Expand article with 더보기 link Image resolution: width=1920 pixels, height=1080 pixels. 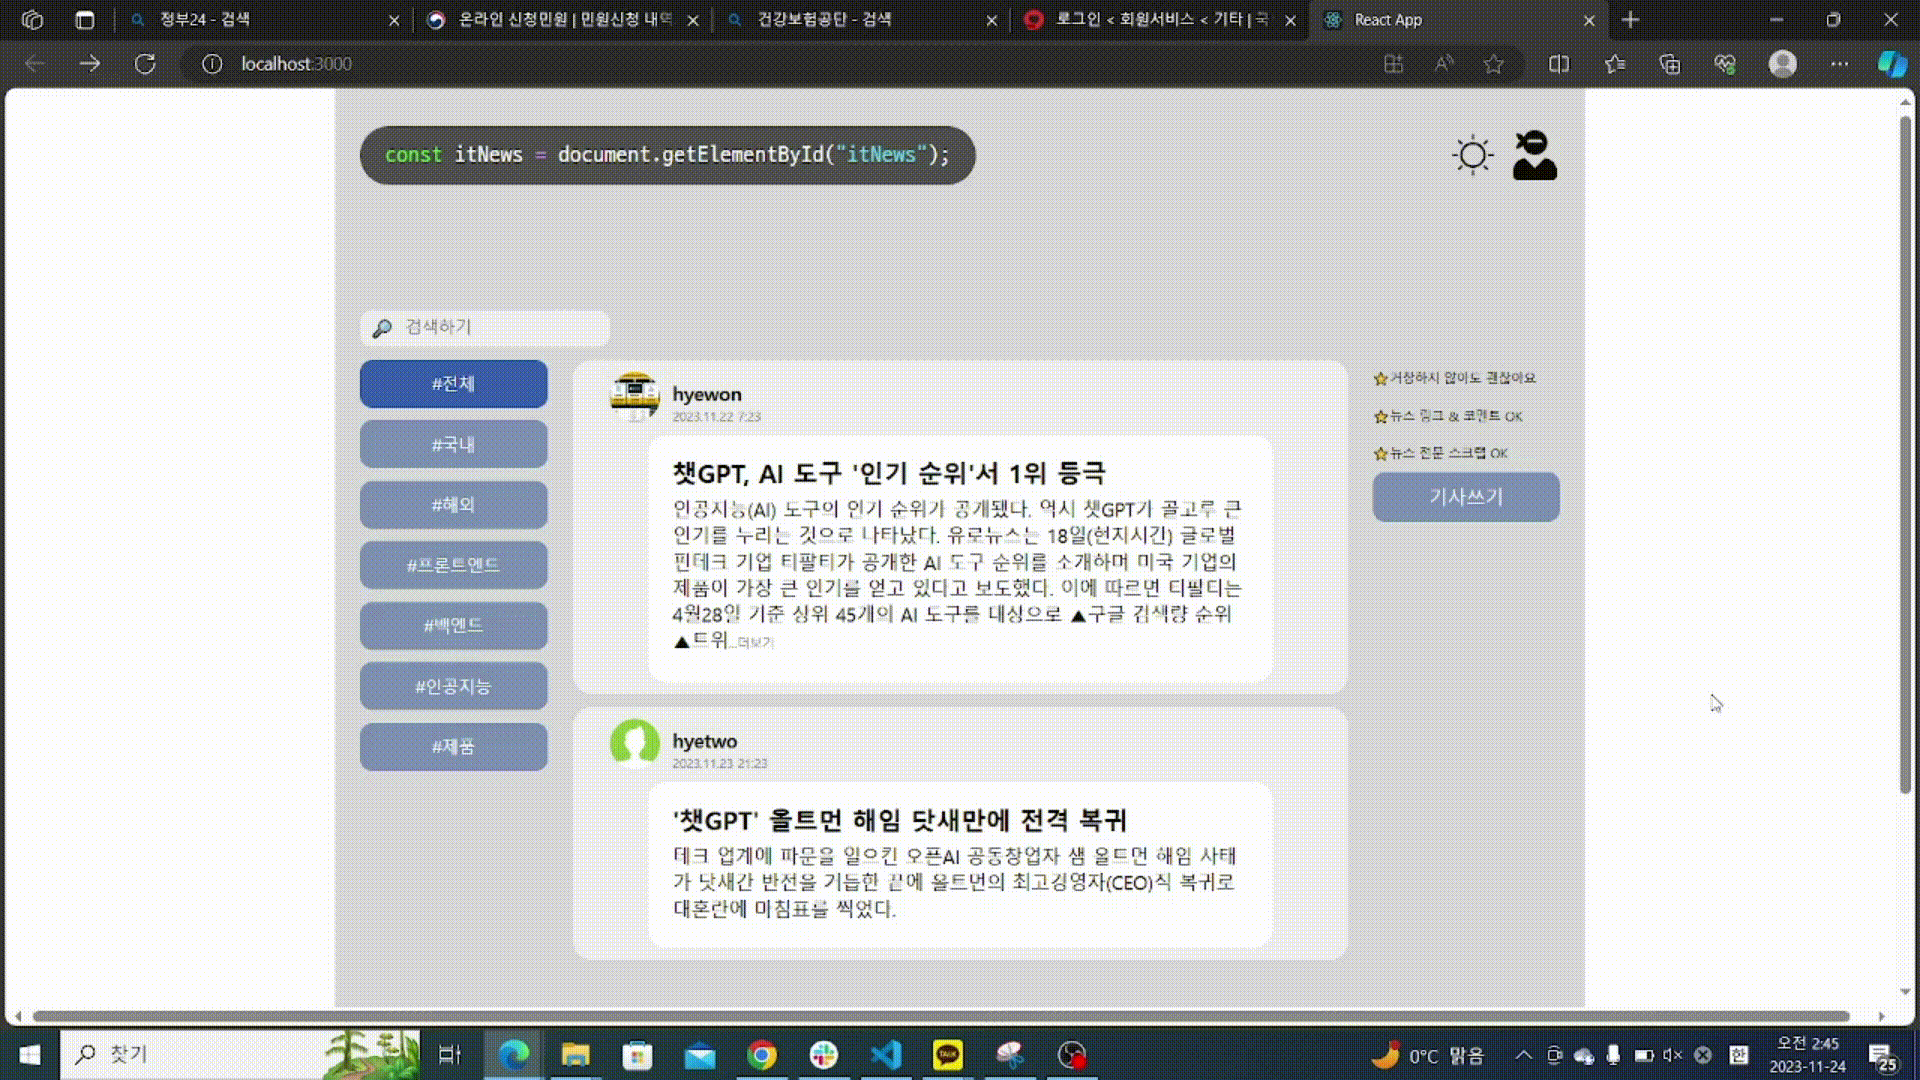pyautogui.click(x=755, y=643)
